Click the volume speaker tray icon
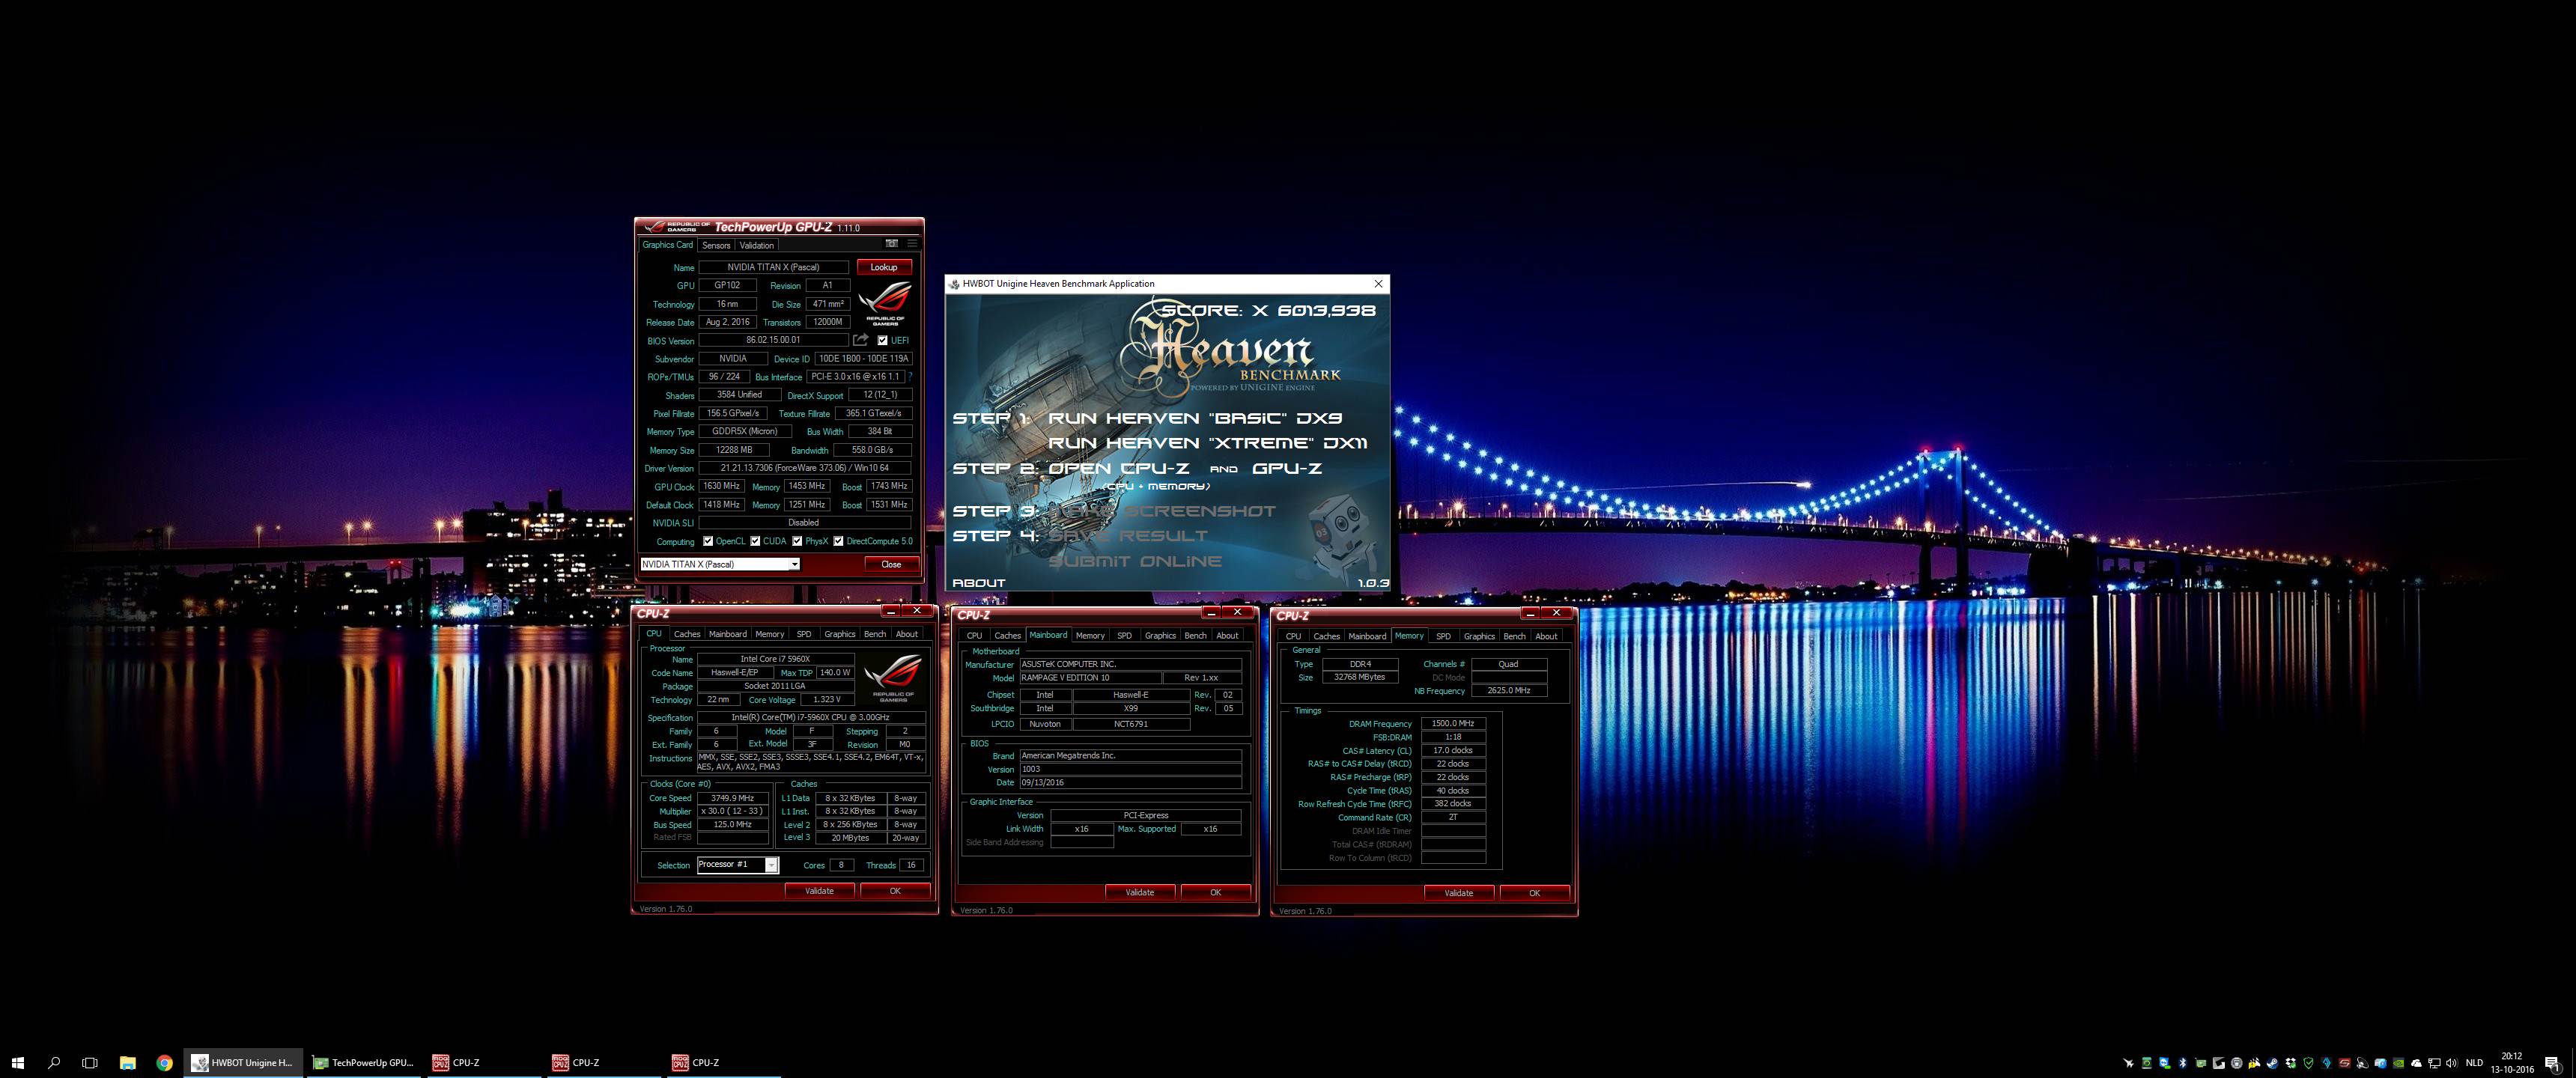This screenshot has width=2576, height=1078. (2451, 1063)
